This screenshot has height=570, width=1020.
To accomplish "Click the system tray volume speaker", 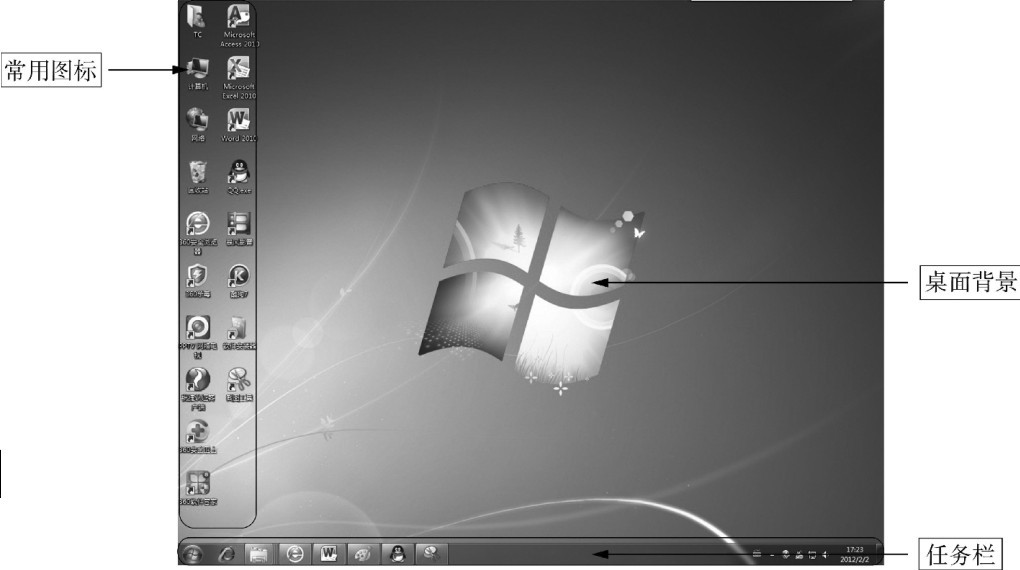I will (825, 555).
